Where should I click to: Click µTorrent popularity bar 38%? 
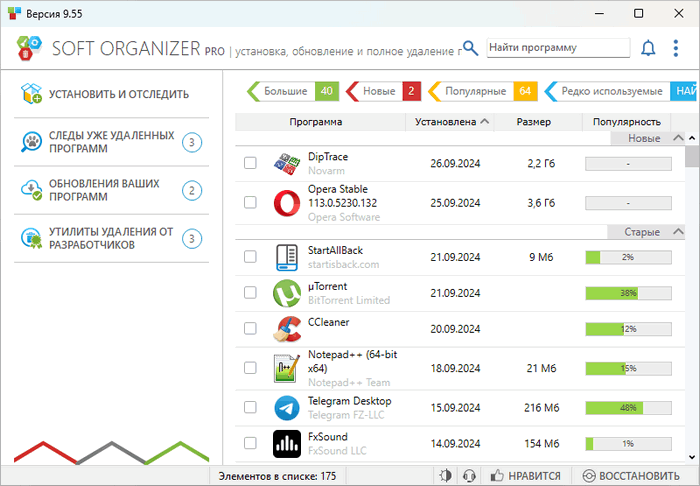(628, 293)
